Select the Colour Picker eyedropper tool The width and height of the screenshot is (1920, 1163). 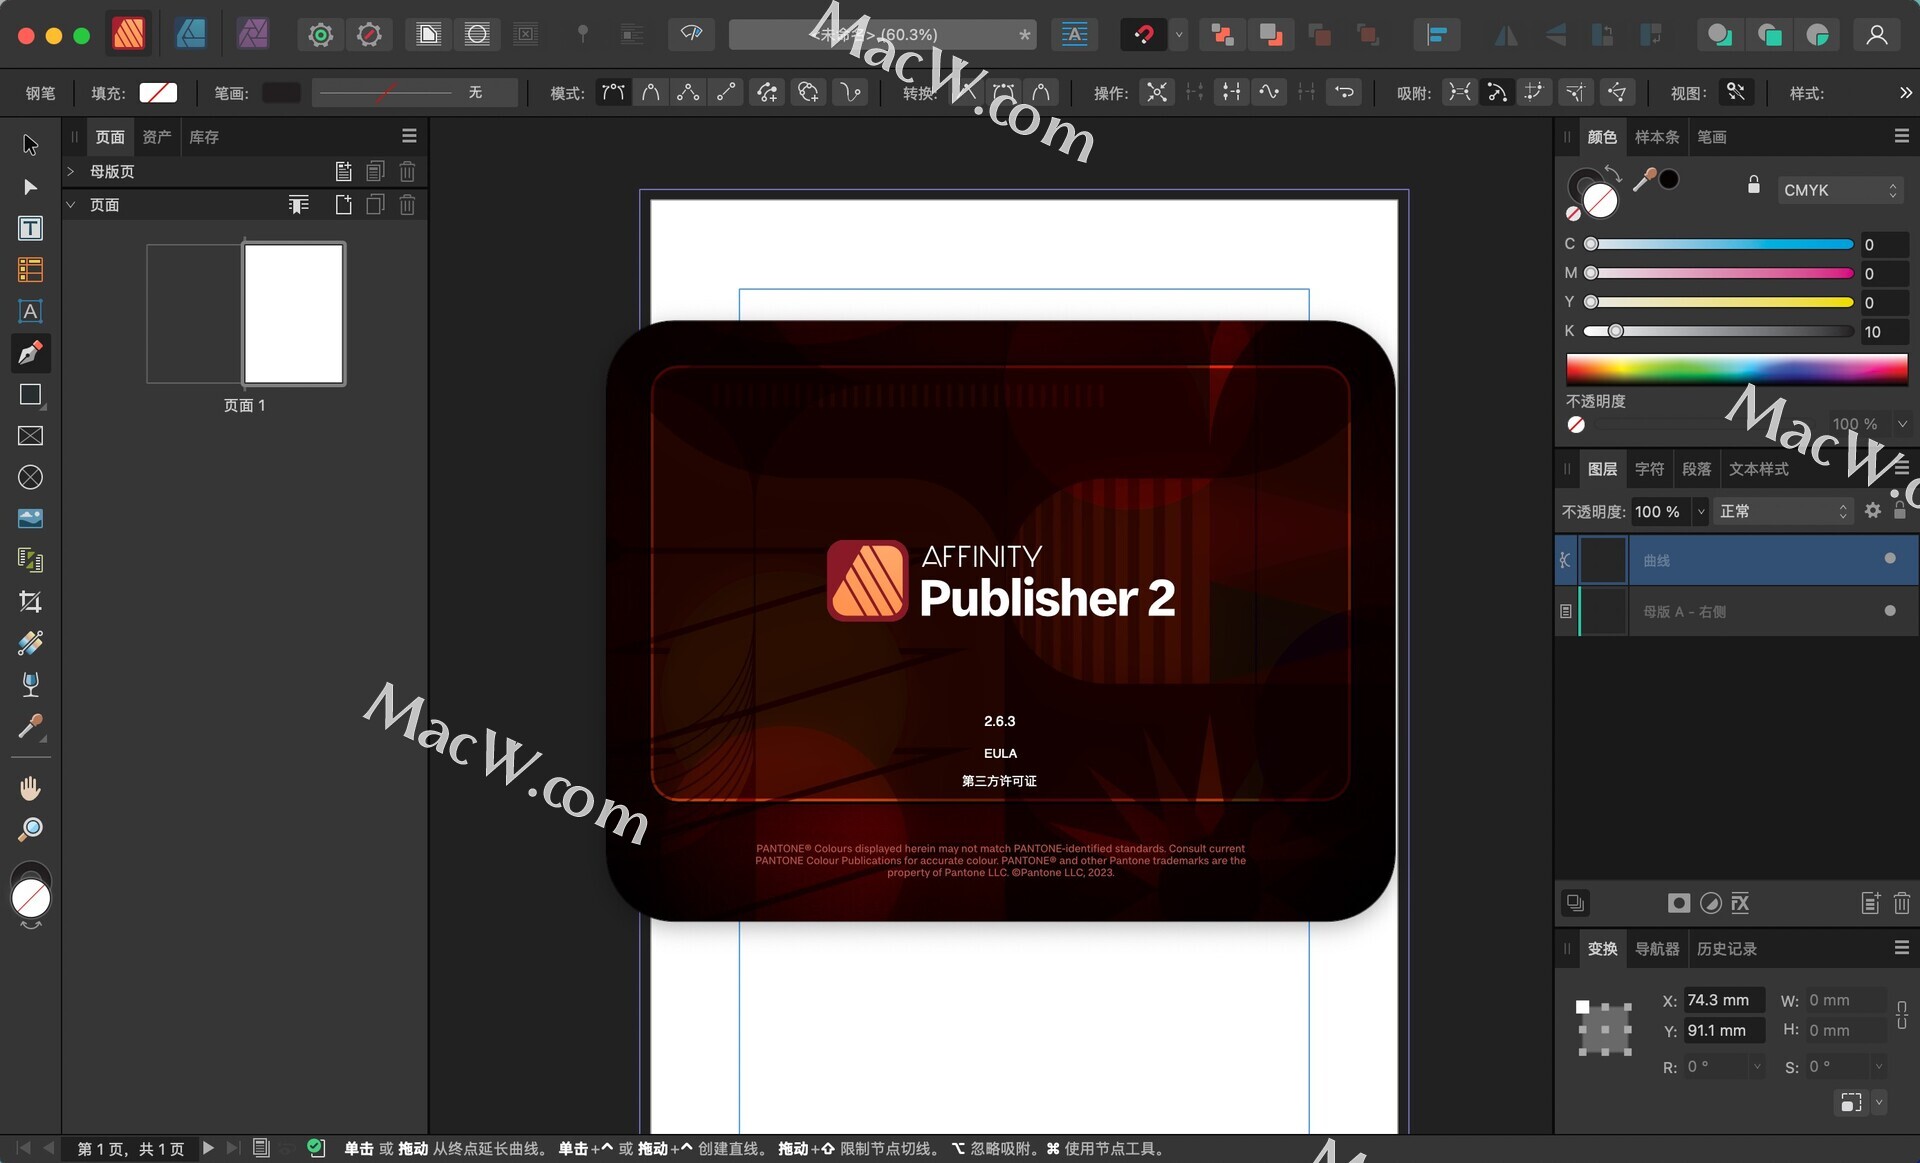point(30,727)
